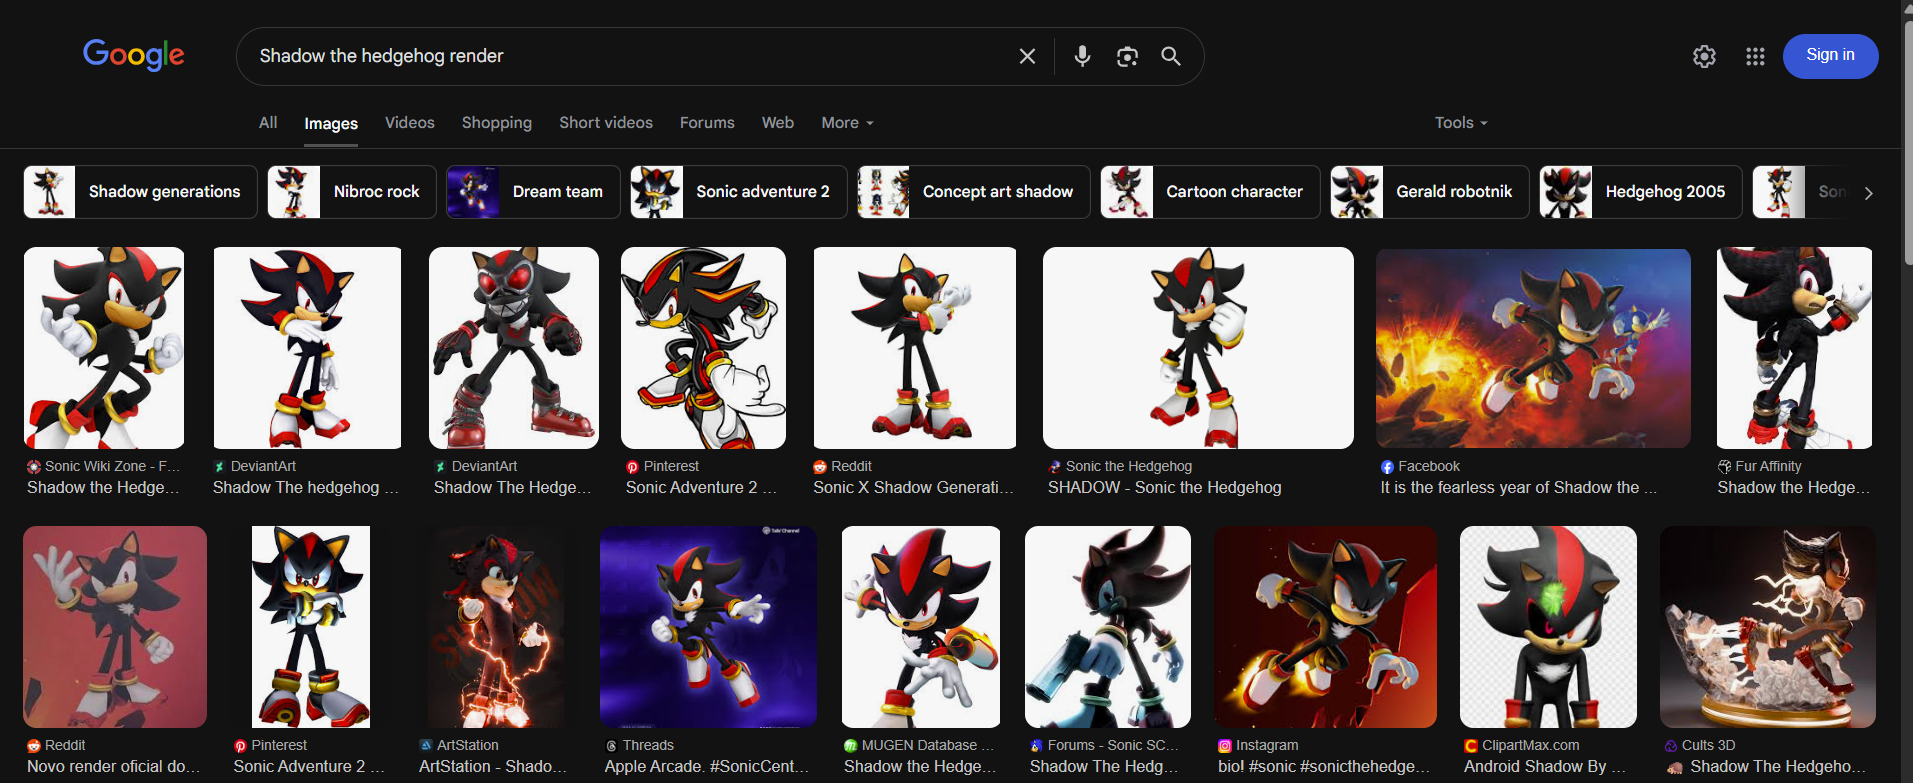Viewport: 1913px width, 783px height.
Task: Click the magnifying glass search icon
Action: tap(1171, 56)
